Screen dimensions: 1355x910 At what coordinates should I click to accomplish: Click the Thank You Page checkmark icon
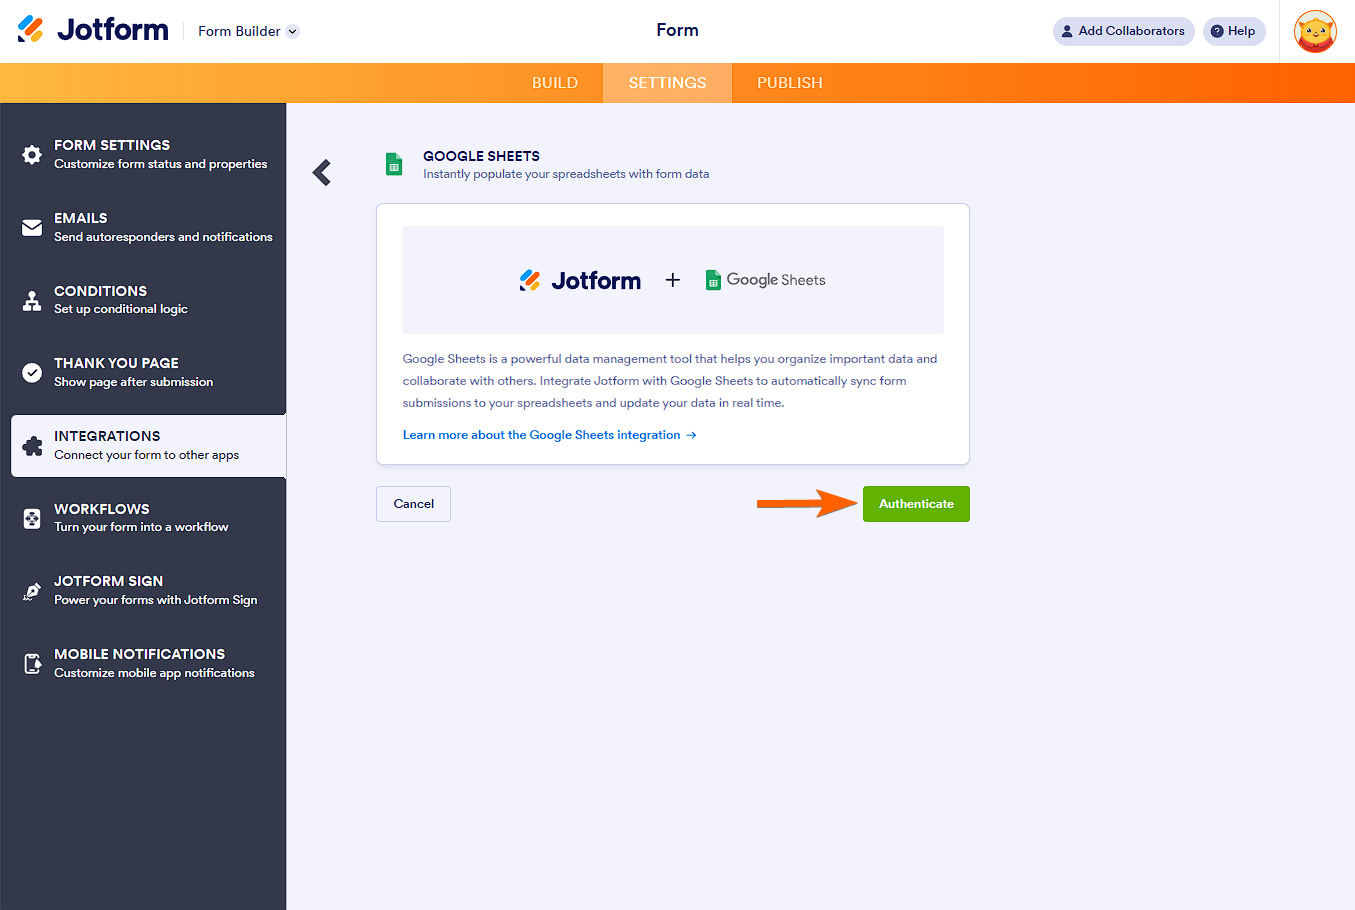tap(32, 373)
